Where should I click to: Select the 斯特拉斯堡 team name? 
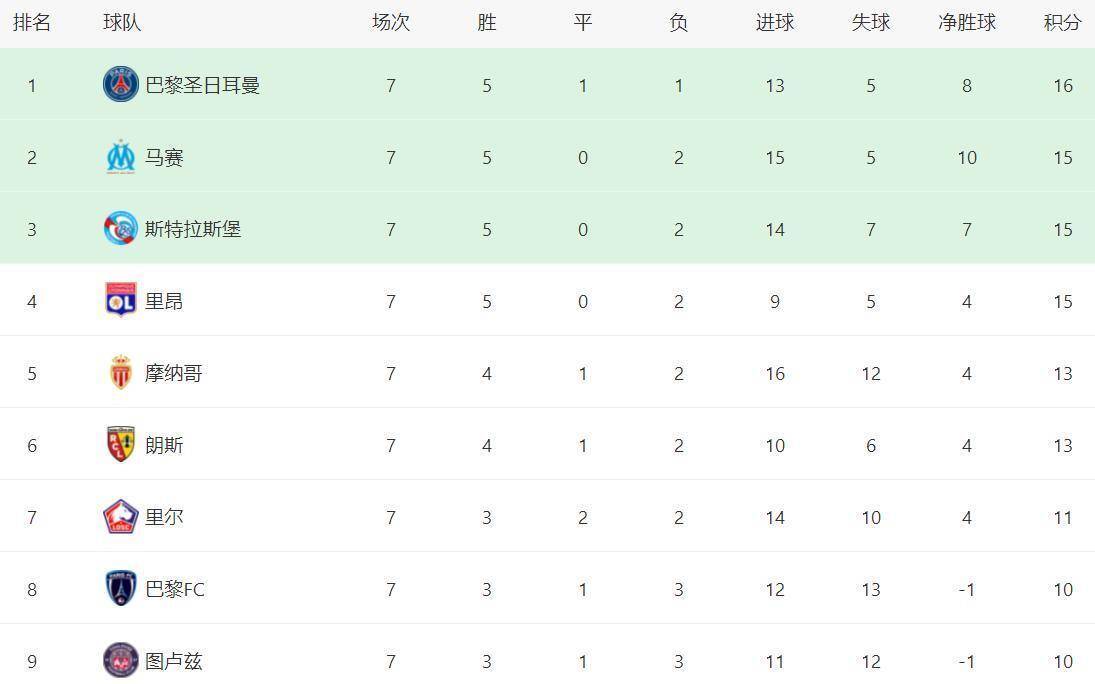pyautogui.click(x=193, y=229)
